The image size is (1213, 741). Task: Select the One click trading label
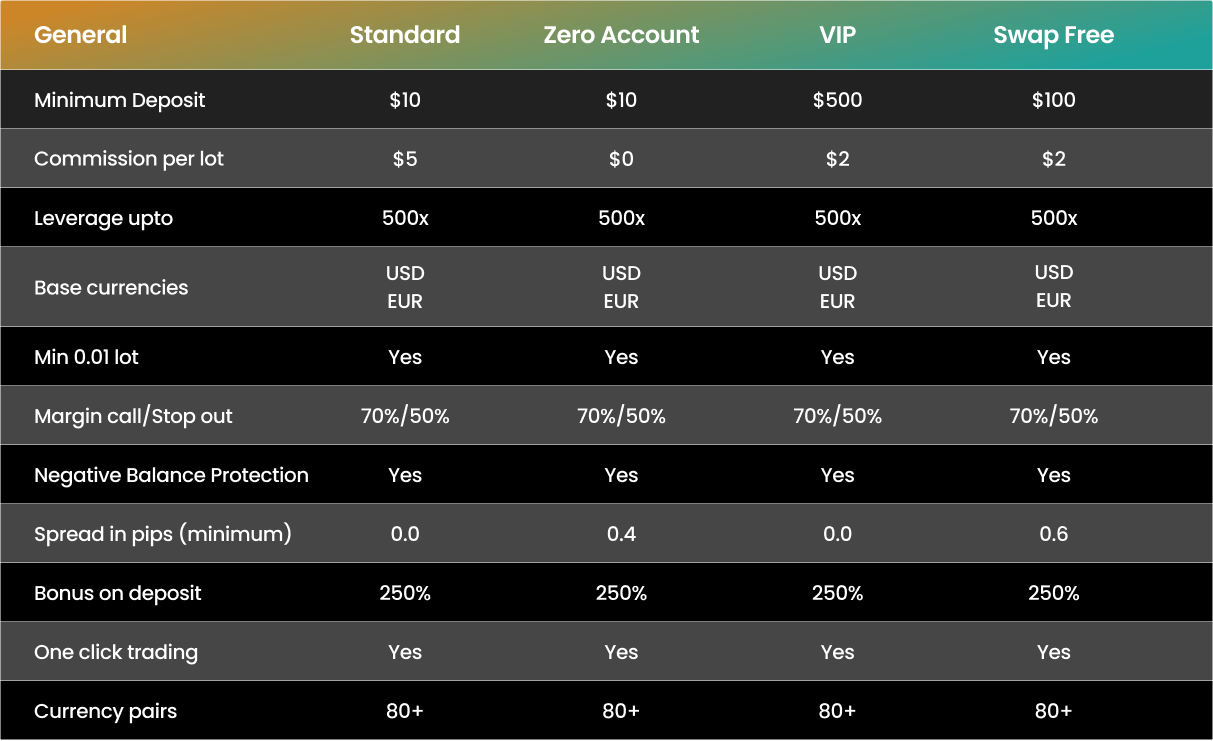point(116,652)
